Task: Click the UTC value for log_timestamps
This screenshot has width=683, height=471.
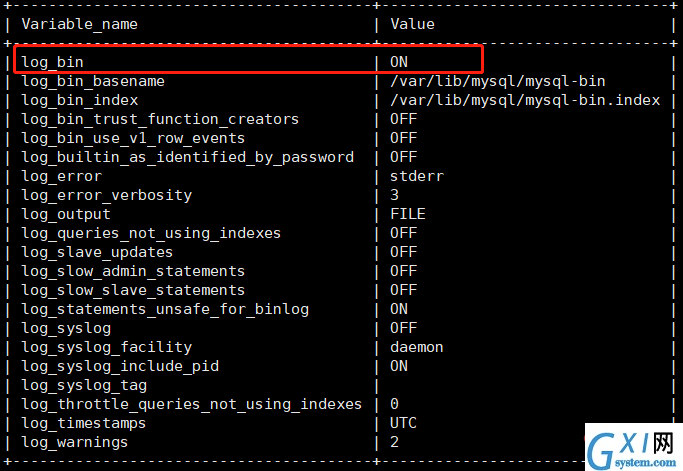Action: pos(403,423)
